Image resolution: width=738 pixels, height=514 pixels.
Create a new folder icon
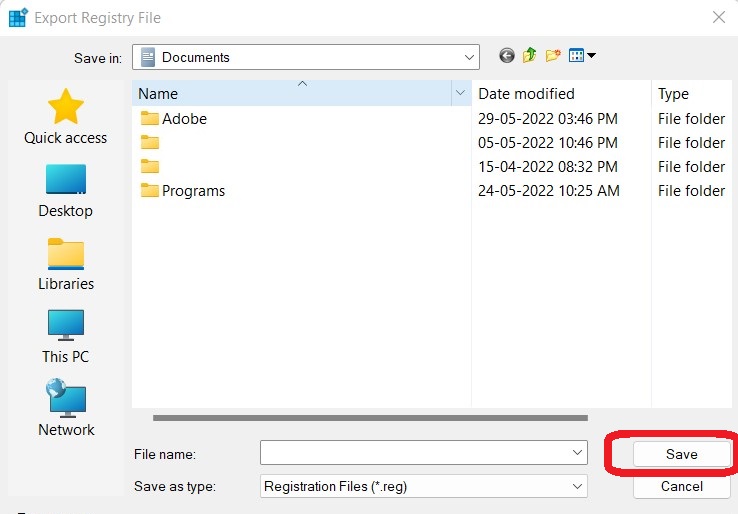pos(553,56)
